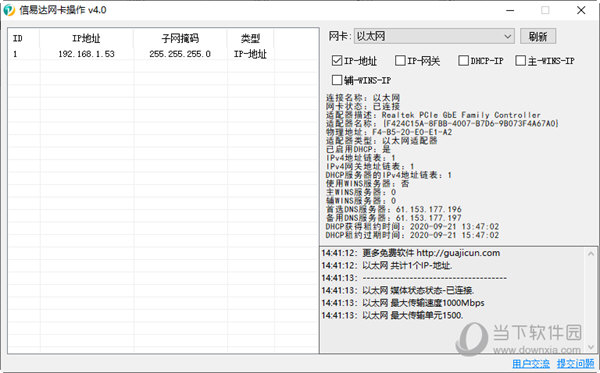
Task: Select the IP-地址 type cell in row 1
Action: [250, 54]
